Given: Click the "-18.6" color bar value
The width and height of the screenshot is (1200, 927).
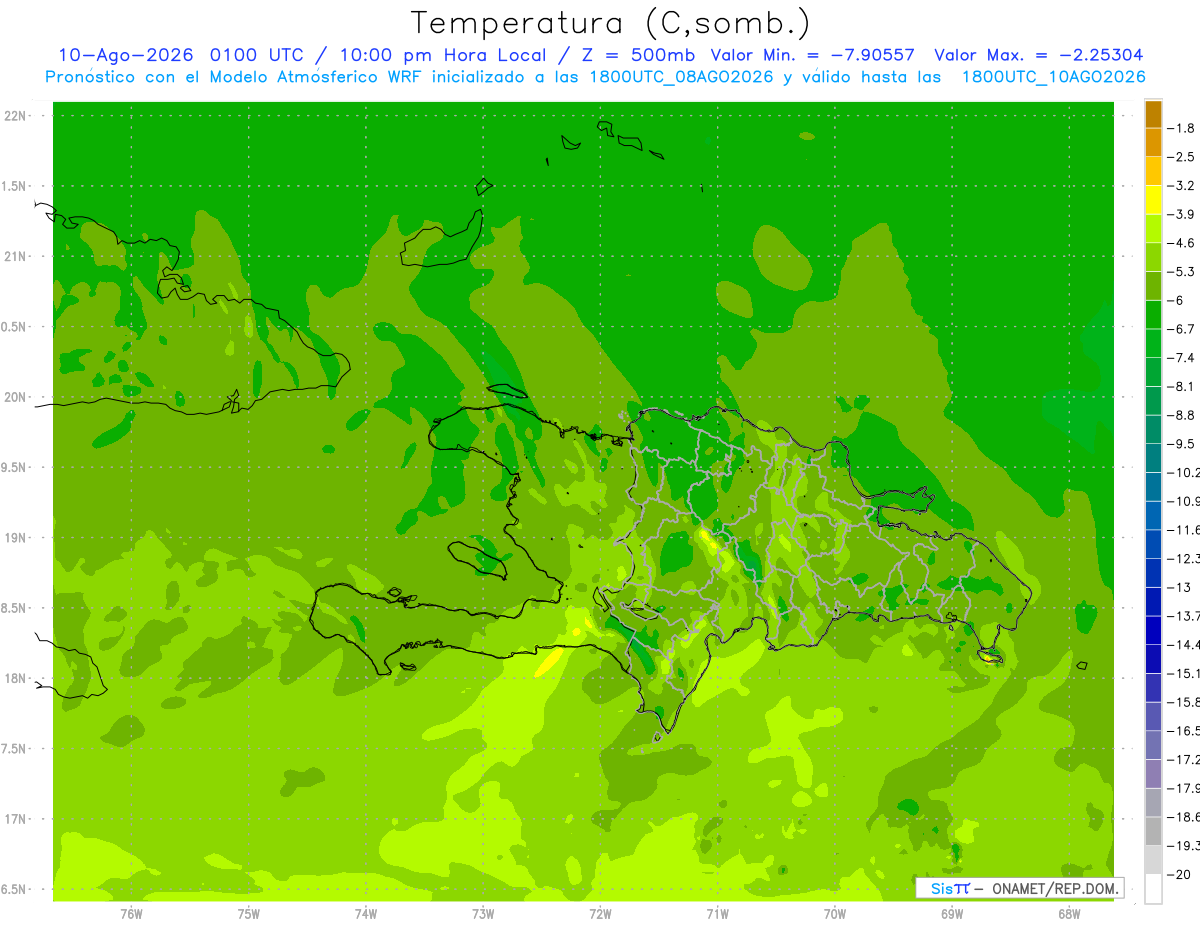Looking at the screenshot, I should point(1183,817).
